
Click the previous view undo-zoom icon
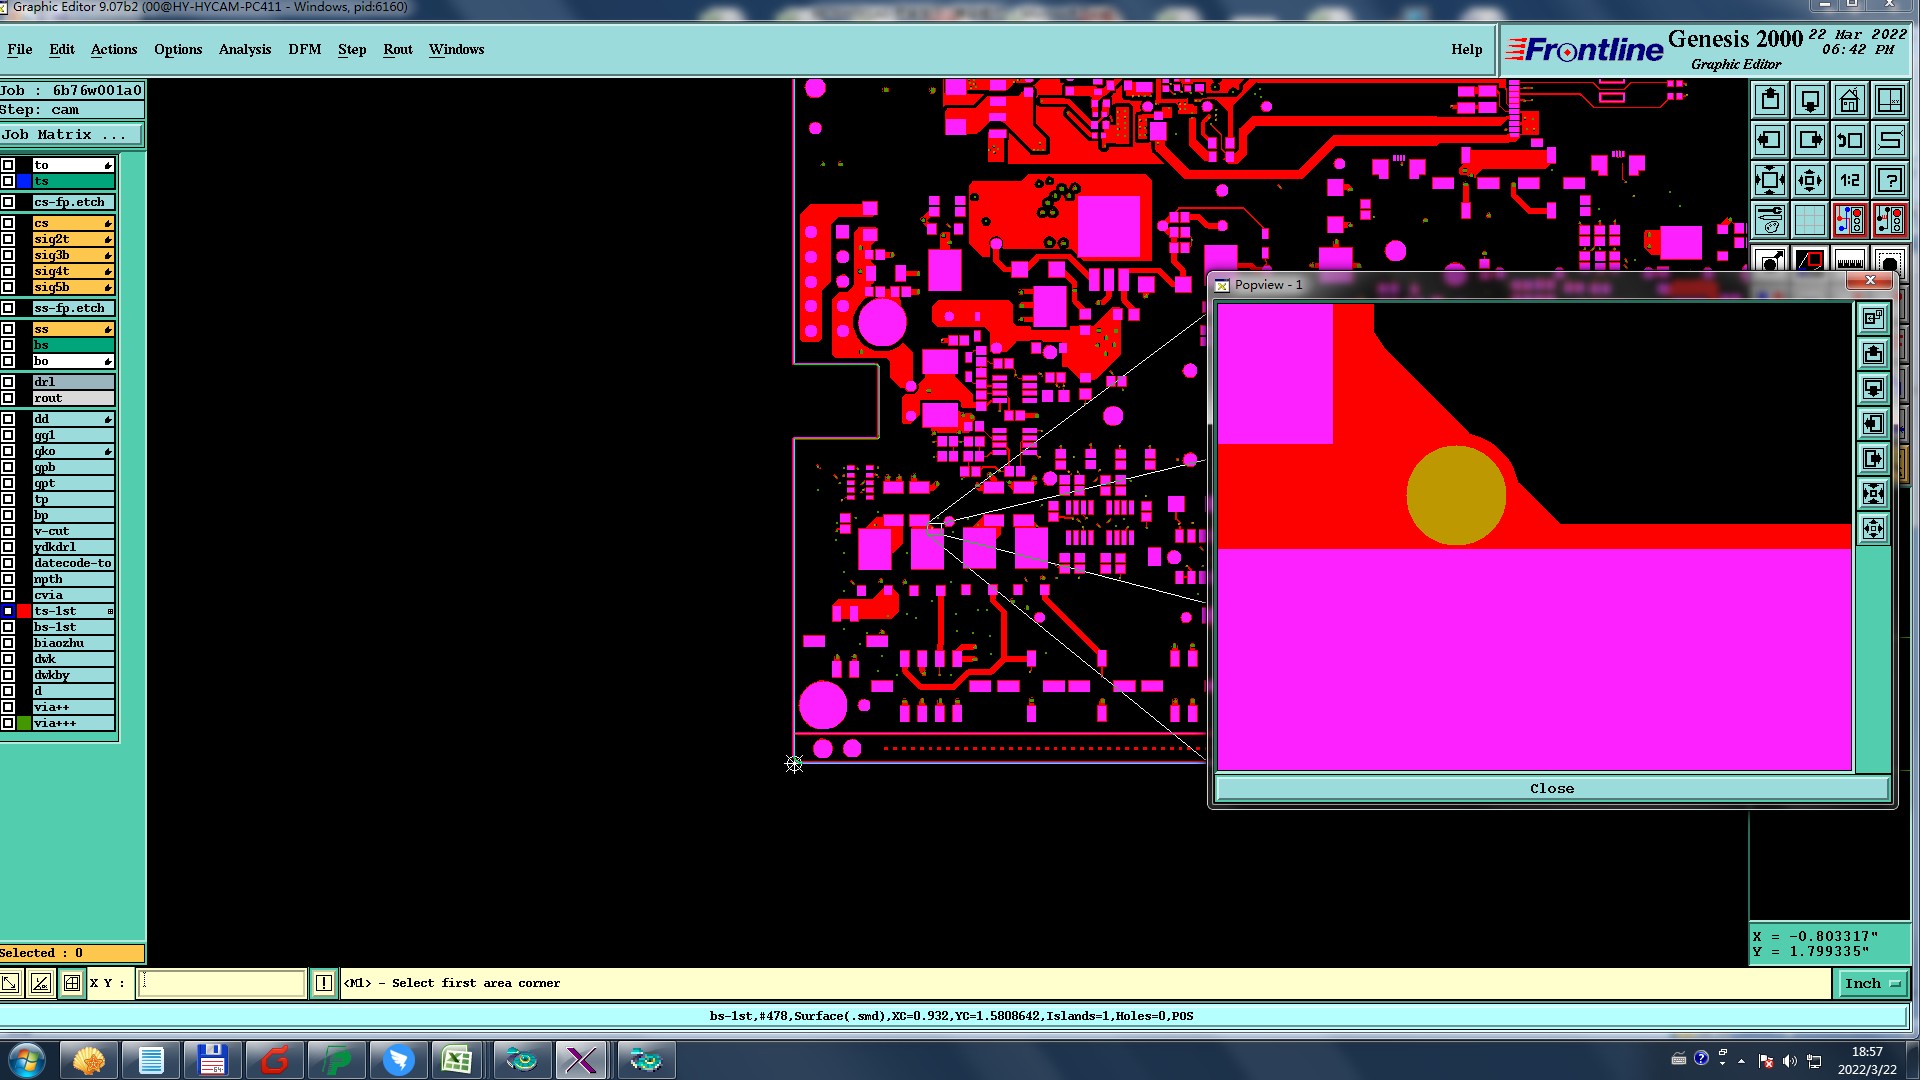coord(1849,140)
